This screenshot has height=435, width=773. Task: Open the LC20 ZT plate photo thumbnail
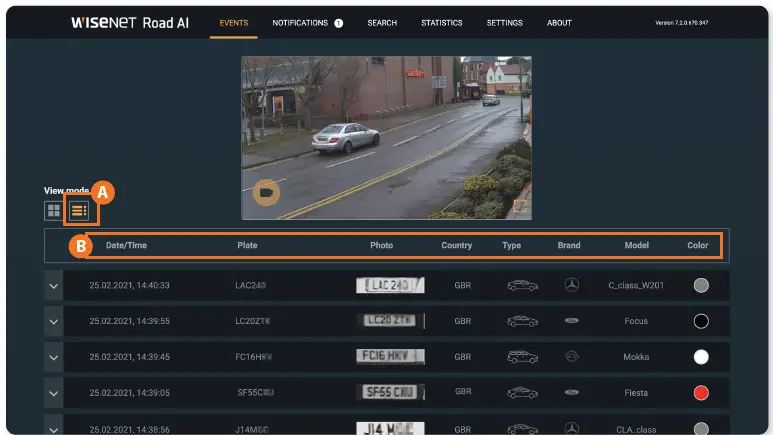[x=390, y=321]
